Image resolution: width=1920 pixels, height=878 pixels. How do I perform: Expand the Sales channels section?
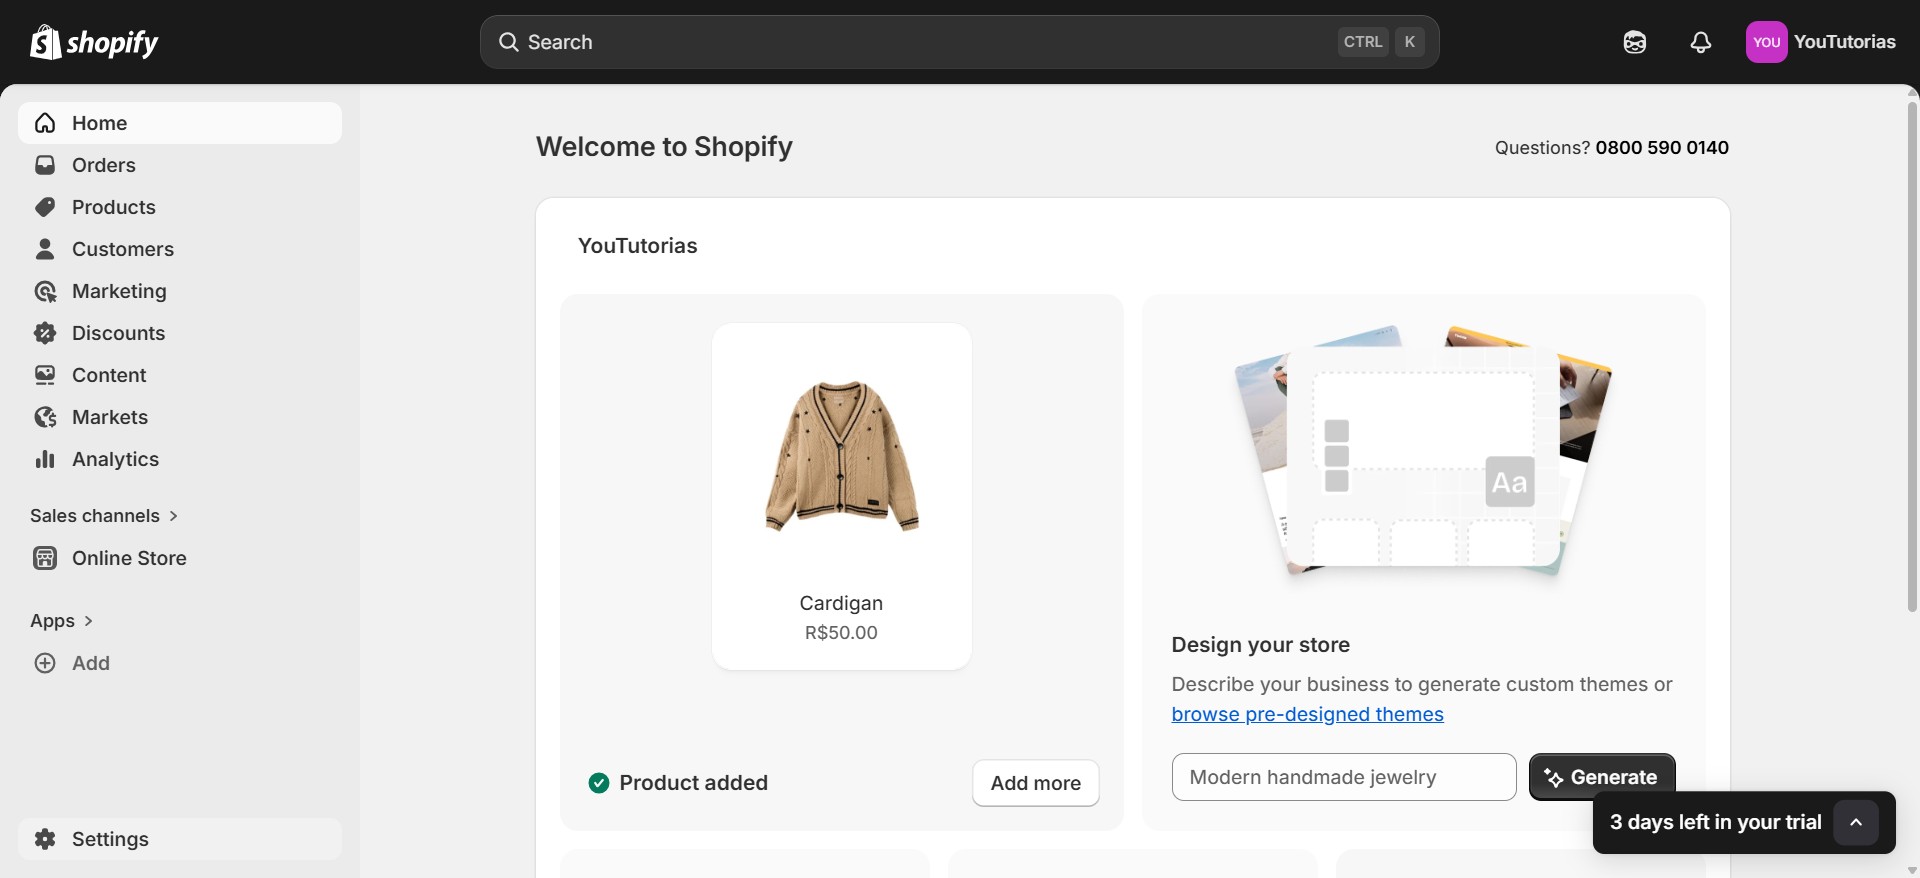tap(104, 516)
